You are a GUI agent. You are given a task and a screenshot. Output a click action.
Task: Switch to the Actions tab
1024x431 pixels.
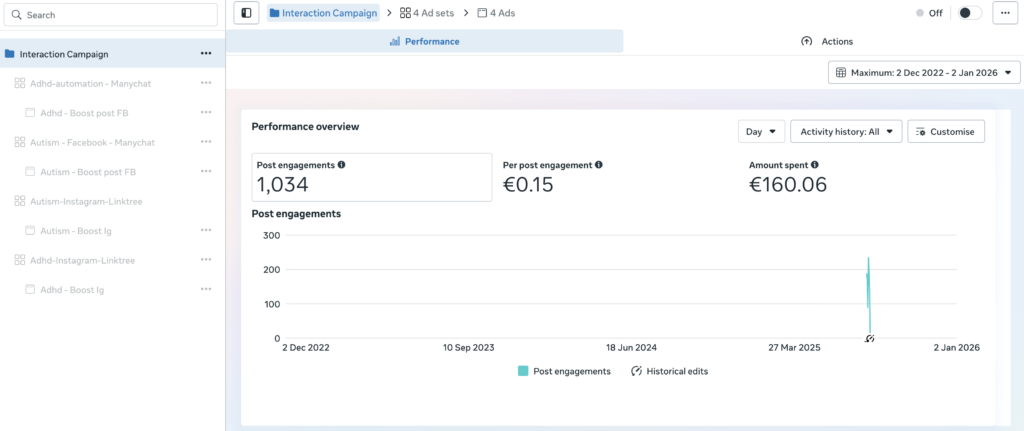pos(827,41)
